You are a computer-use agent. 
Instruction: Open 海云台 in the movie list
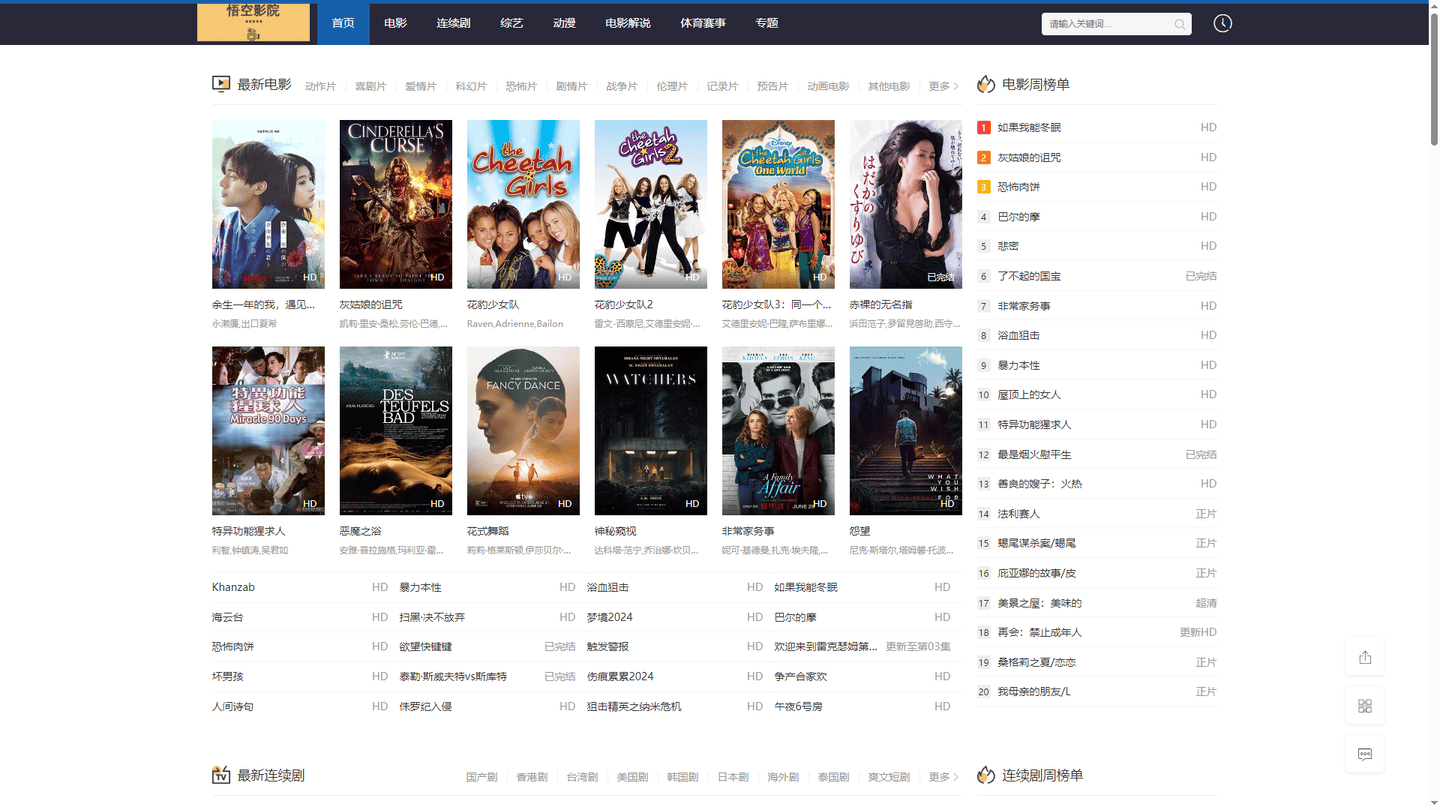(227, 617)
